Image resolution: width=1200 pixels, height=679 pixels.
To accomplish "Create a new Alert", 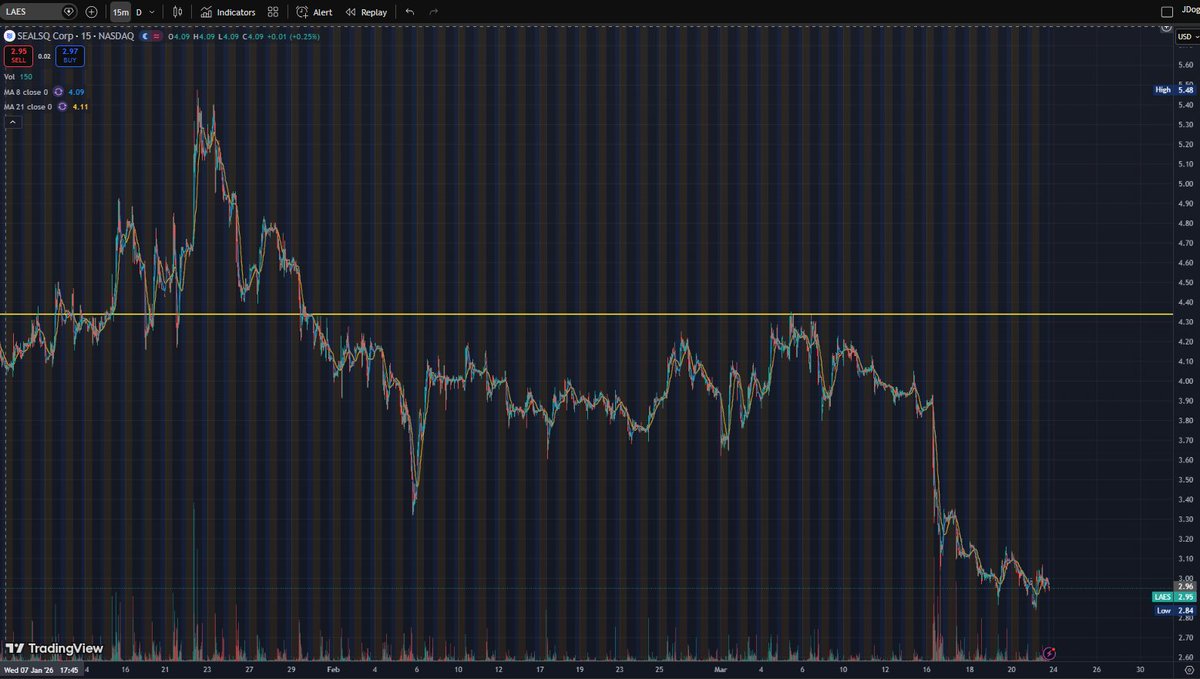I will [314, 12].
